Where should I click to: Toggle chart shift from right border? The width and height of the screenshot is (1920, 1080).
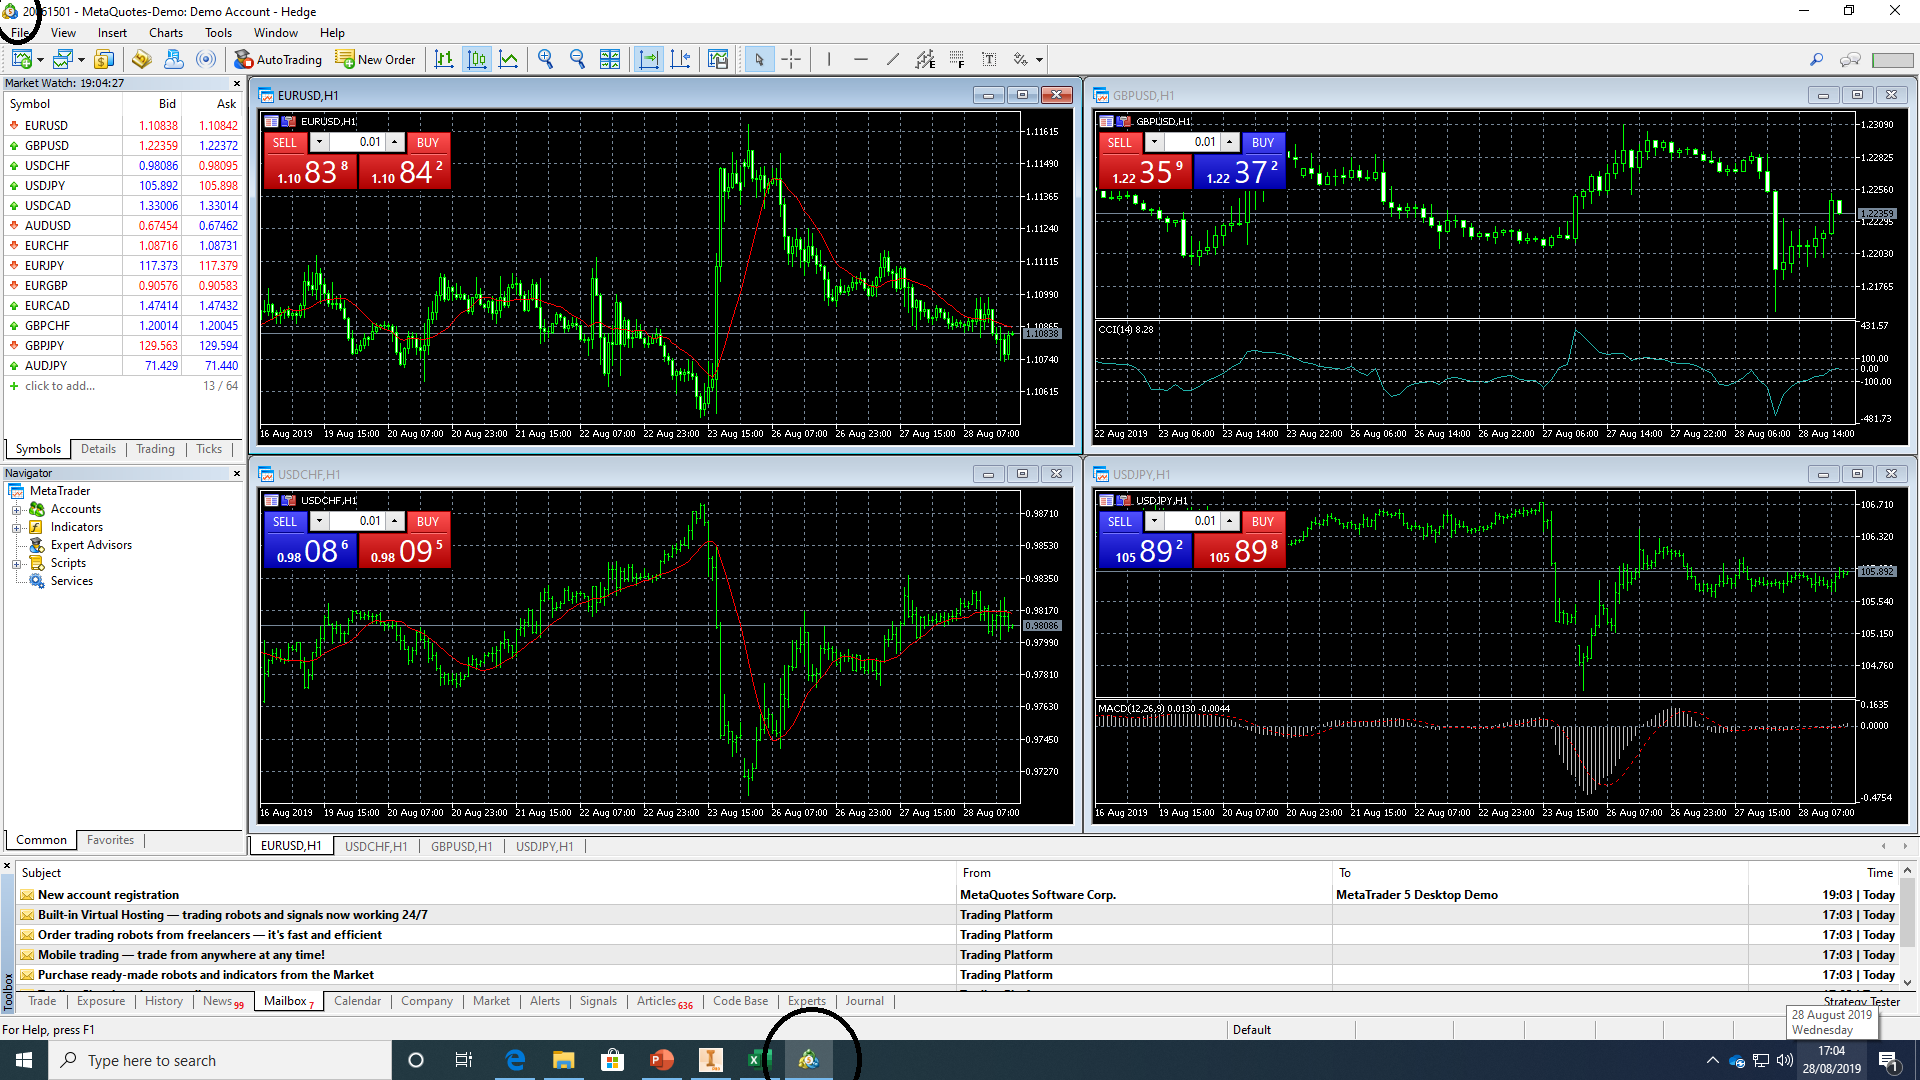pos(681,60)
